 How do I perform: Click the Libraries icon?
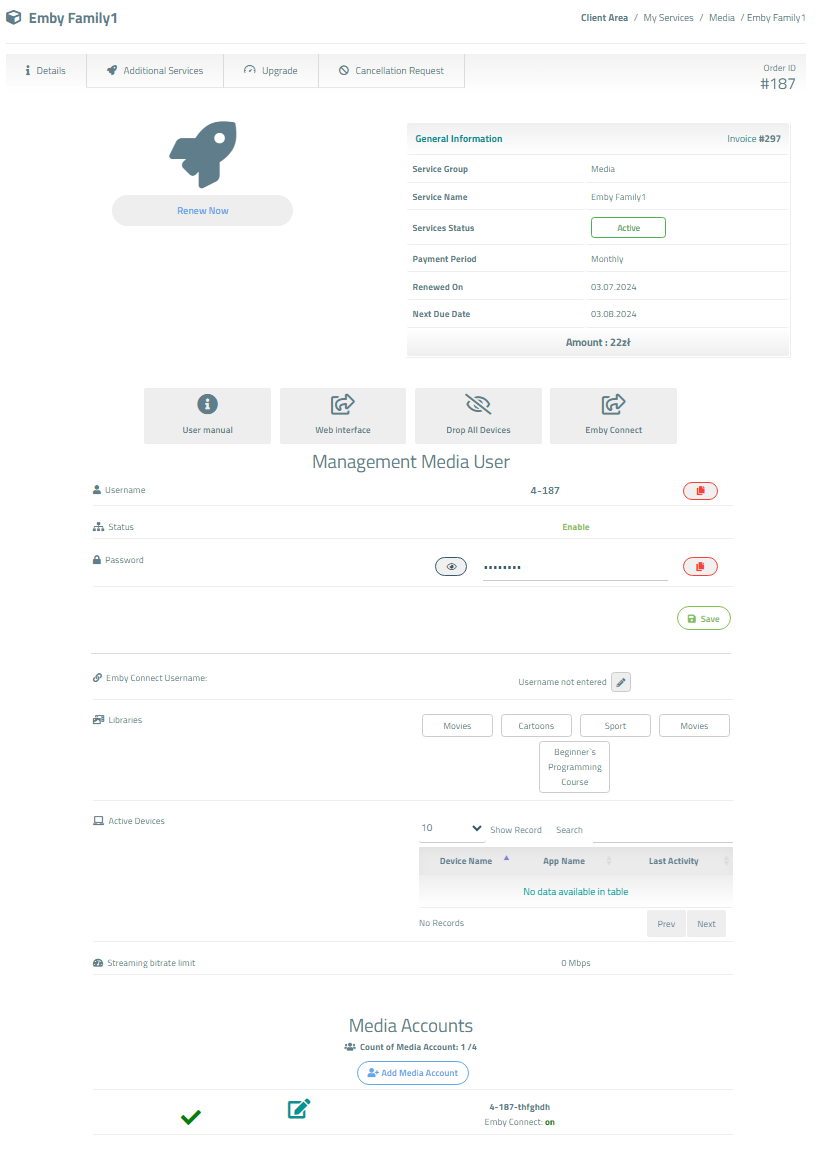click(98, 720)
